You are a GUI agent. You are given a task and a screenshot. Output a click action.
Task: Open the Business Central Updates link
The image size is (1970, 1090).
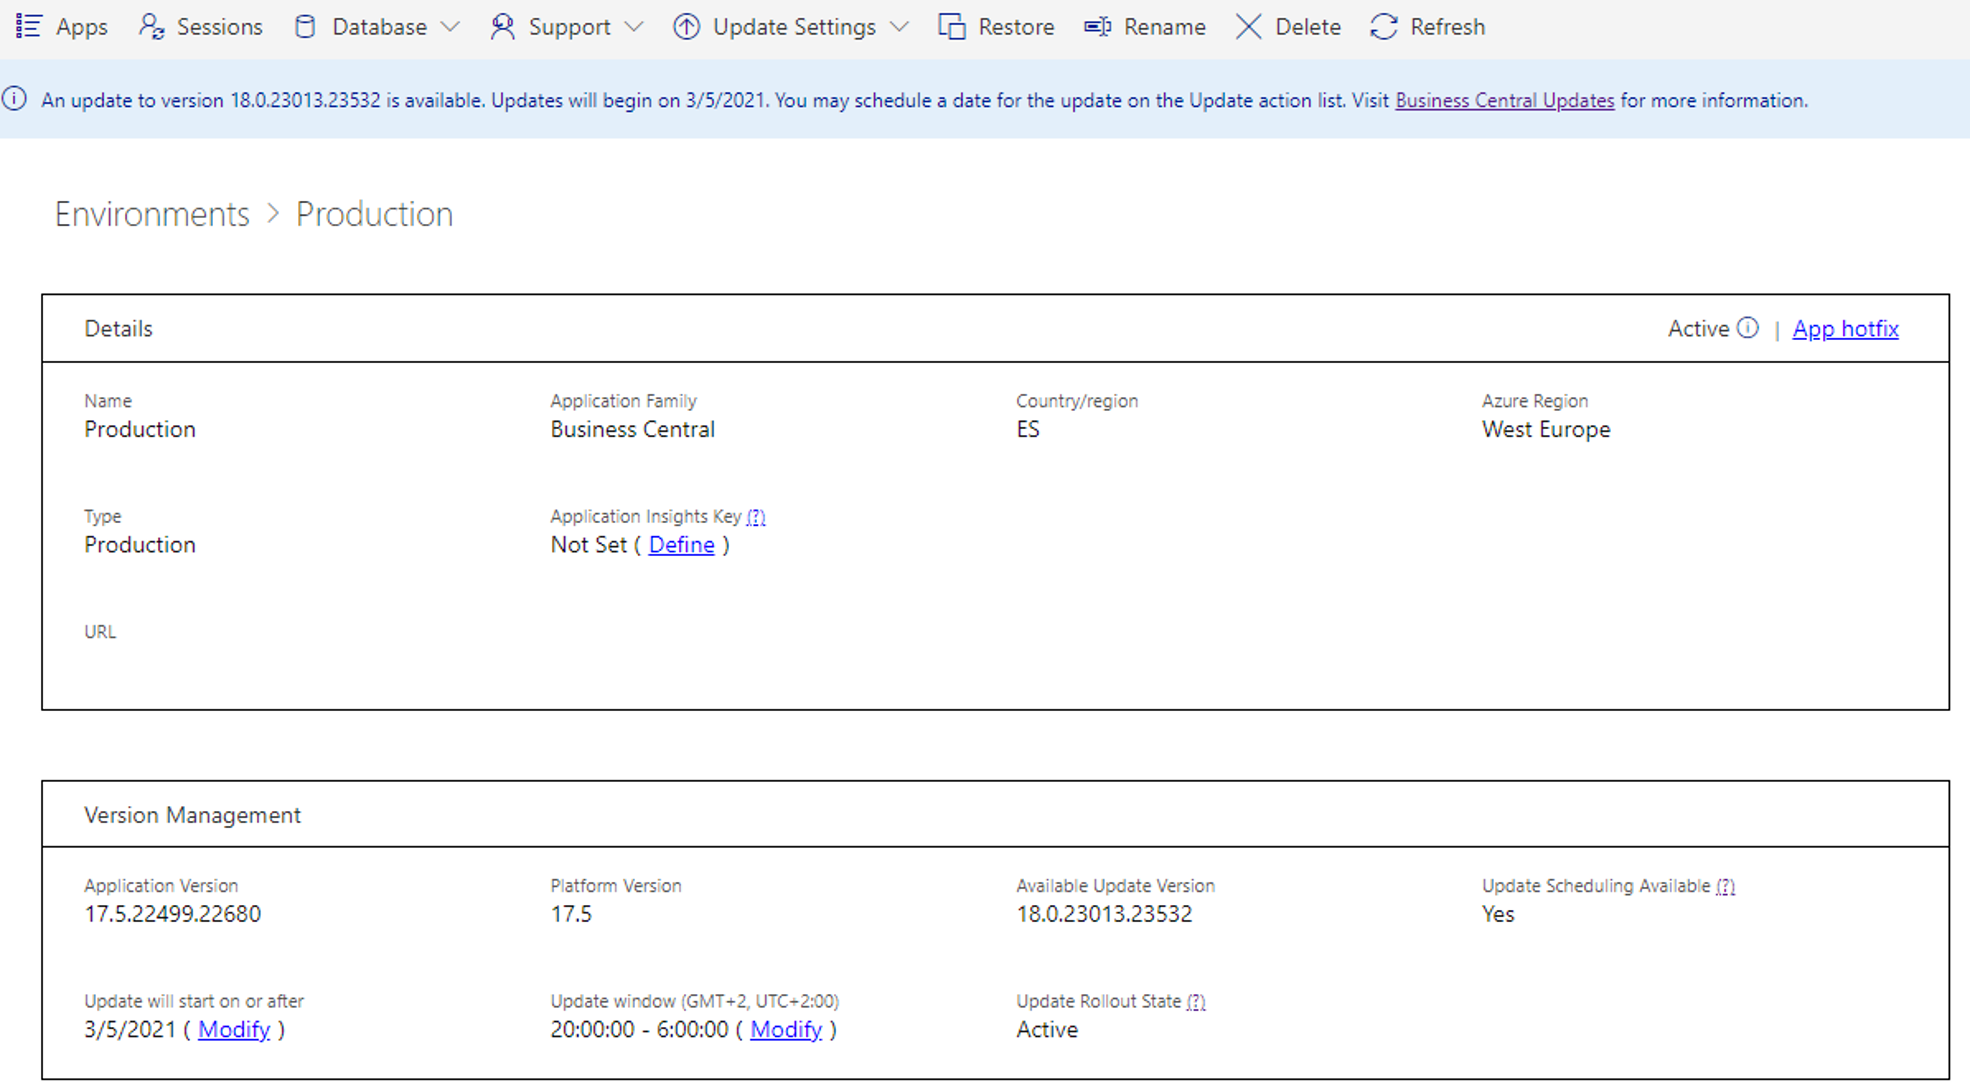click(x=1504, y=101)
